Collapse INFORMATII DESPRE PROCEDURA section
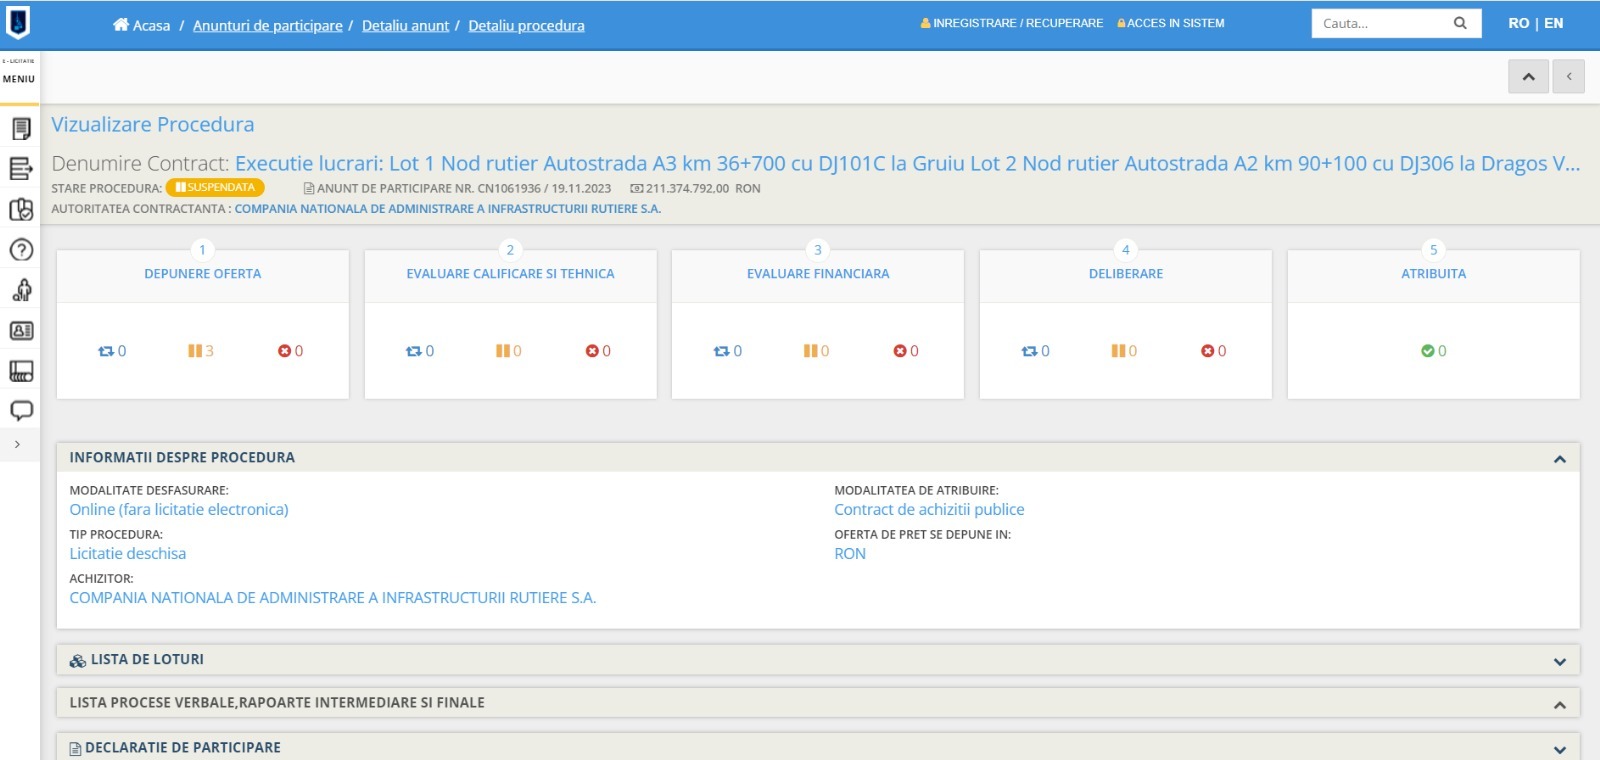The height and width of the screenshot is (760, 1600). coord(1559,459)
